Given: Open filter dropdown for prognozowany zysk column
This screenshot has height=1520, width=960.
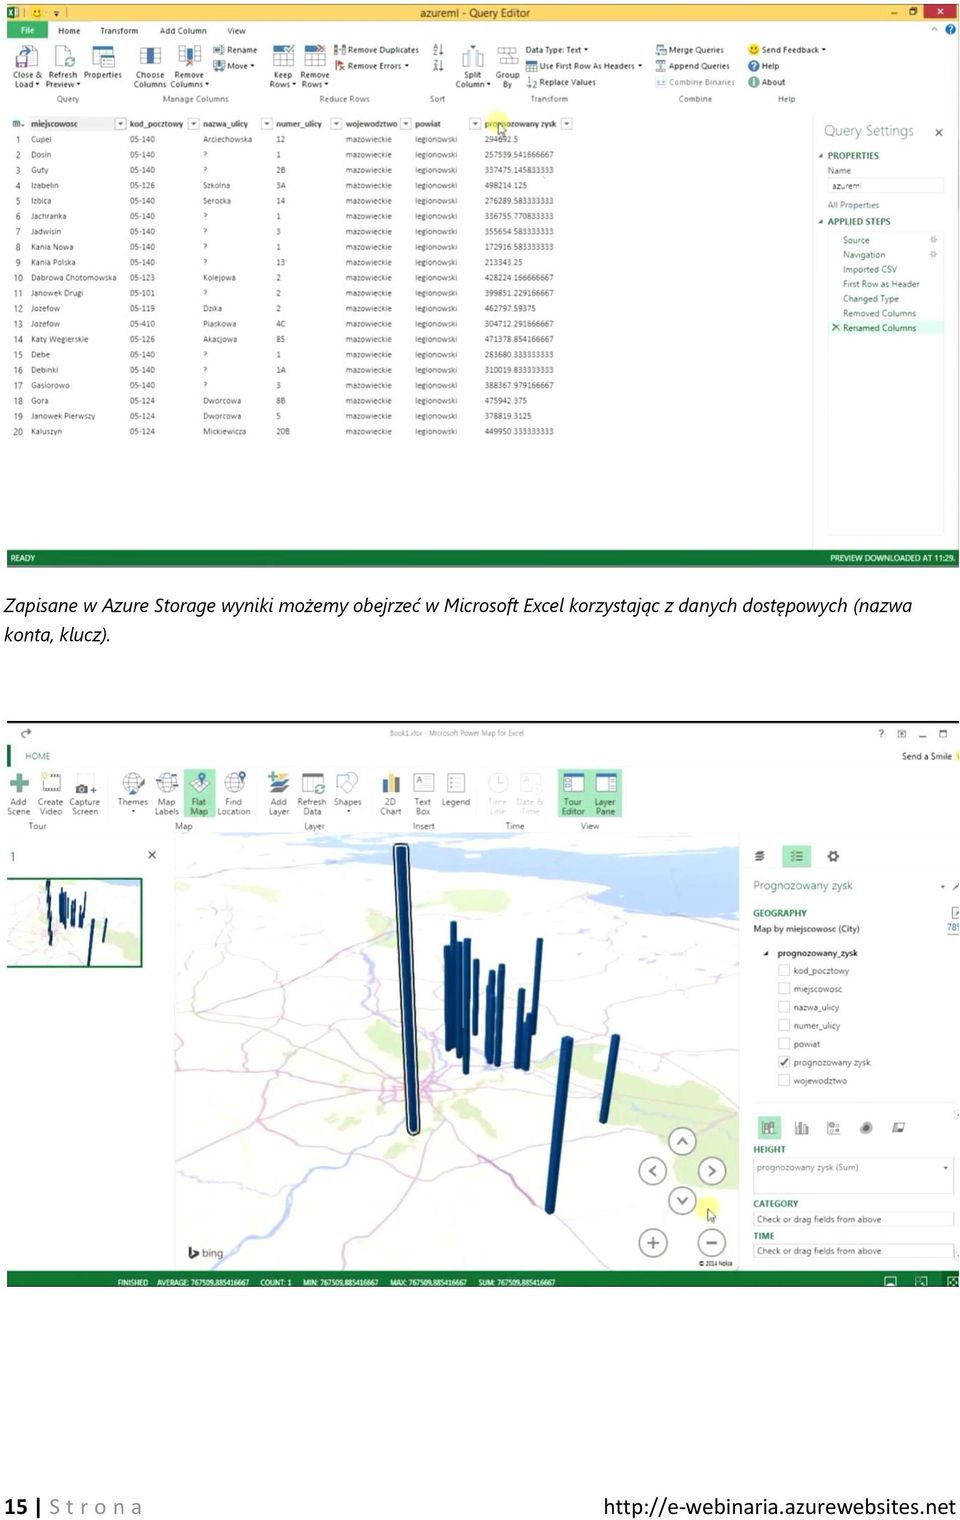Looking at the screenshot, I should (567, 124).
